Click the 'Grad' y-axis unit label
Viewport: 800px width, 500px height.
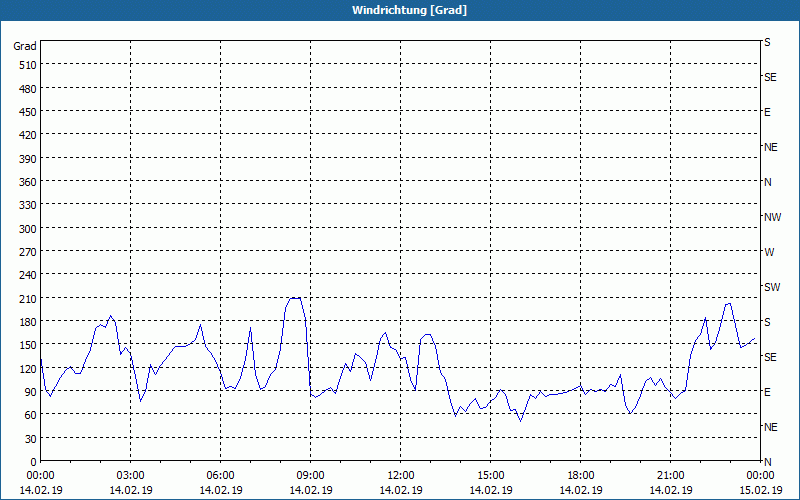[x=24, y=46]
